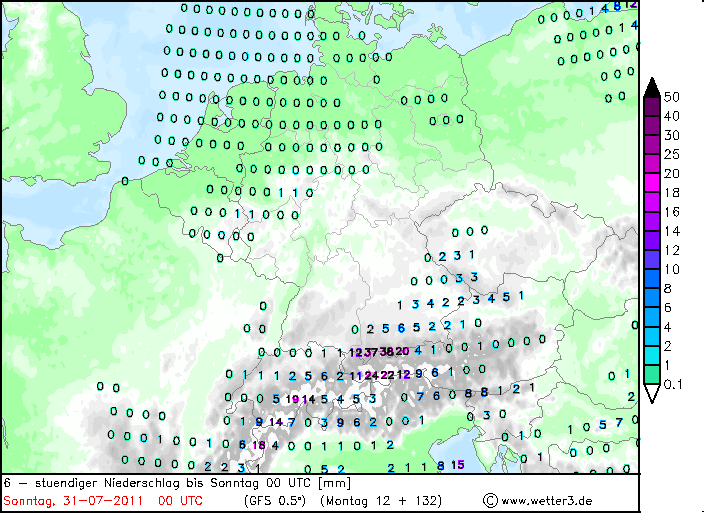
Task: Click the legend label 50
Action: (x=672, y=96)
